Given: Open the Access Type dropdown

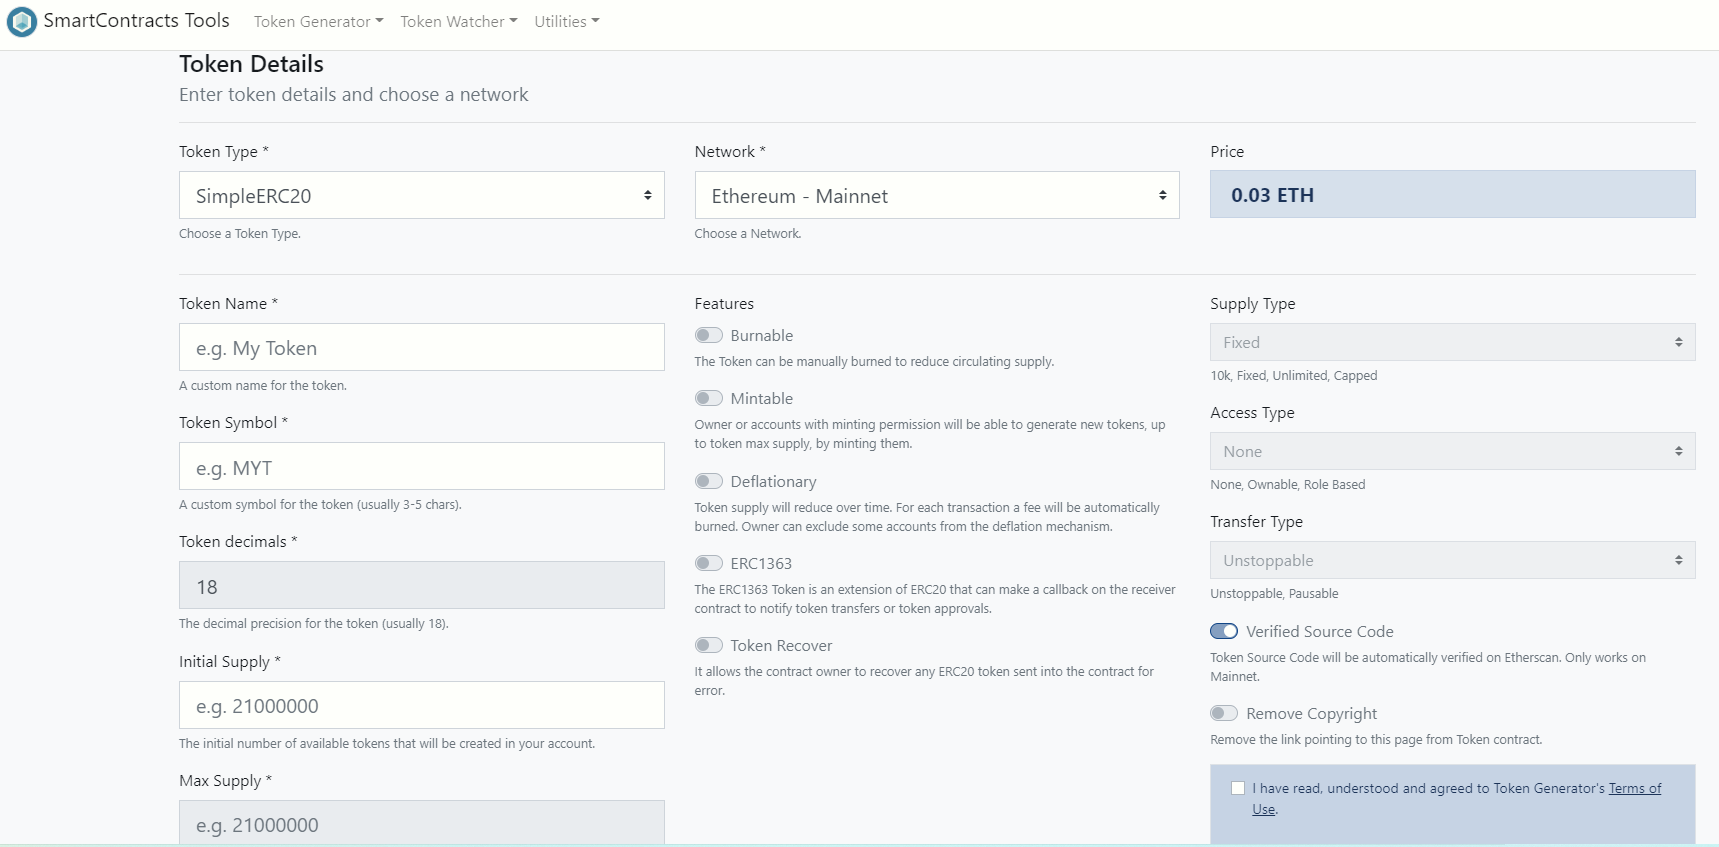Looking at the screenshot, I should [1452, 451].
